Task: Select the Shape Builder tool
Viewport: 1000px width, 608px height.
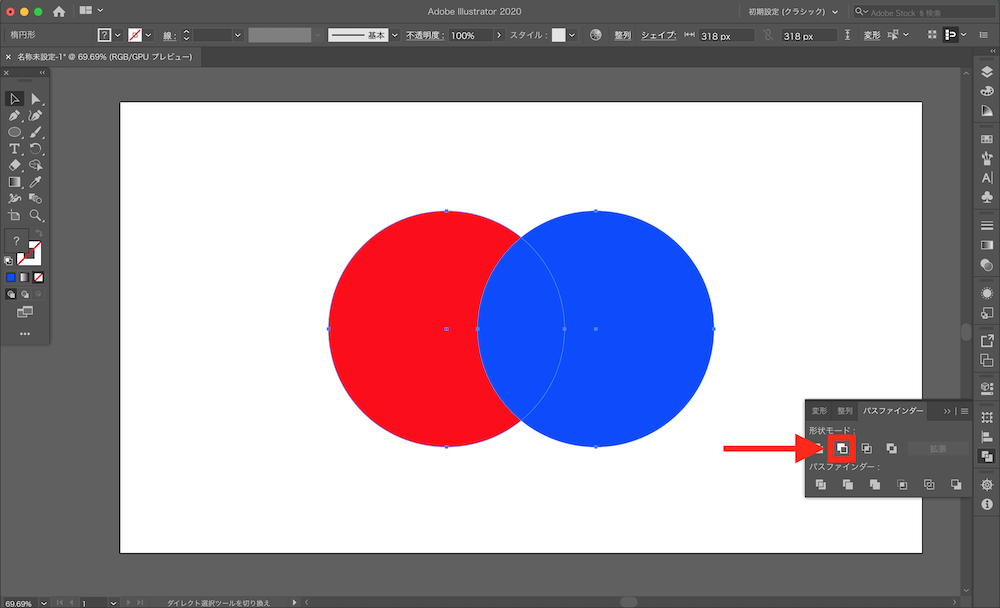Action: [x=36, y=165]
